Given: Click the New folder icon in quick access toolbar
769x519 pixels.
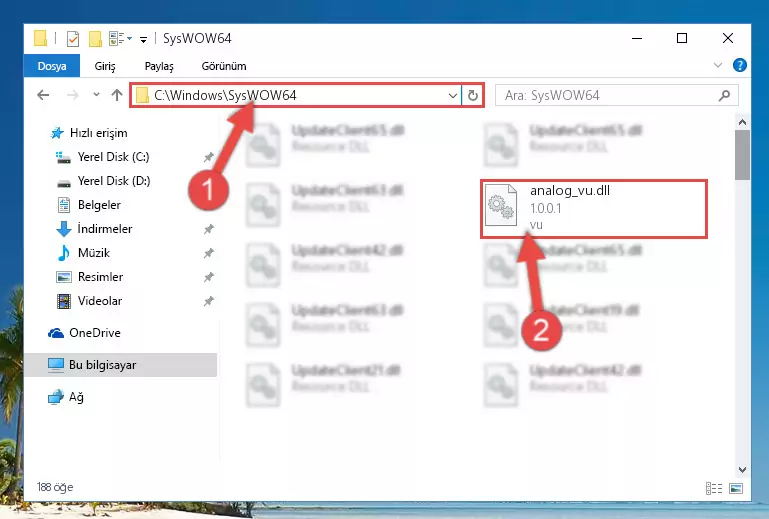Looking at the screenshot, I should pyautogui.click(x=95, y=38).
